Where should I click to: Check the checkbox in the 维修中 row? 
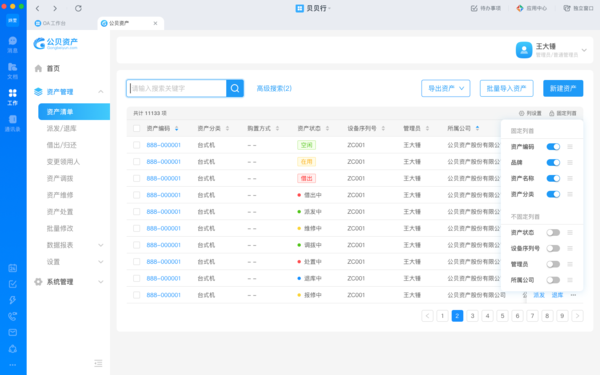(x=137, y=228)
